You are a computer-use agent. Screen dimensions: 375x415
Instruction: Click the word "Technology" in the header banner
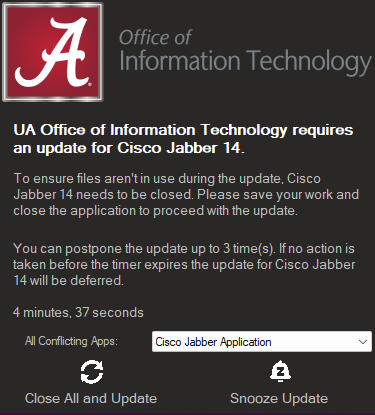click(309, 62)
